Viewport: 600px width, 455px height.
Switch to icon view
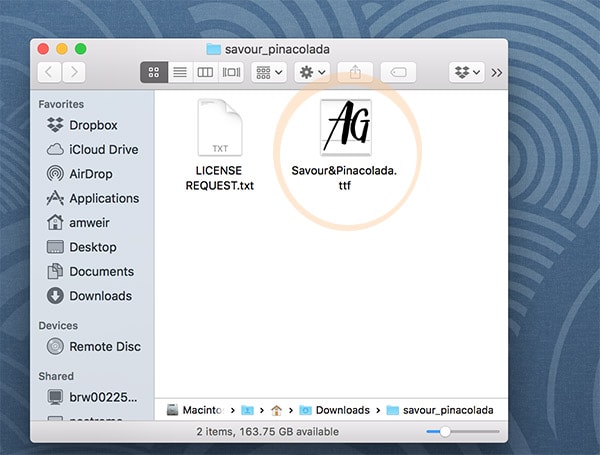click(154, 72)
